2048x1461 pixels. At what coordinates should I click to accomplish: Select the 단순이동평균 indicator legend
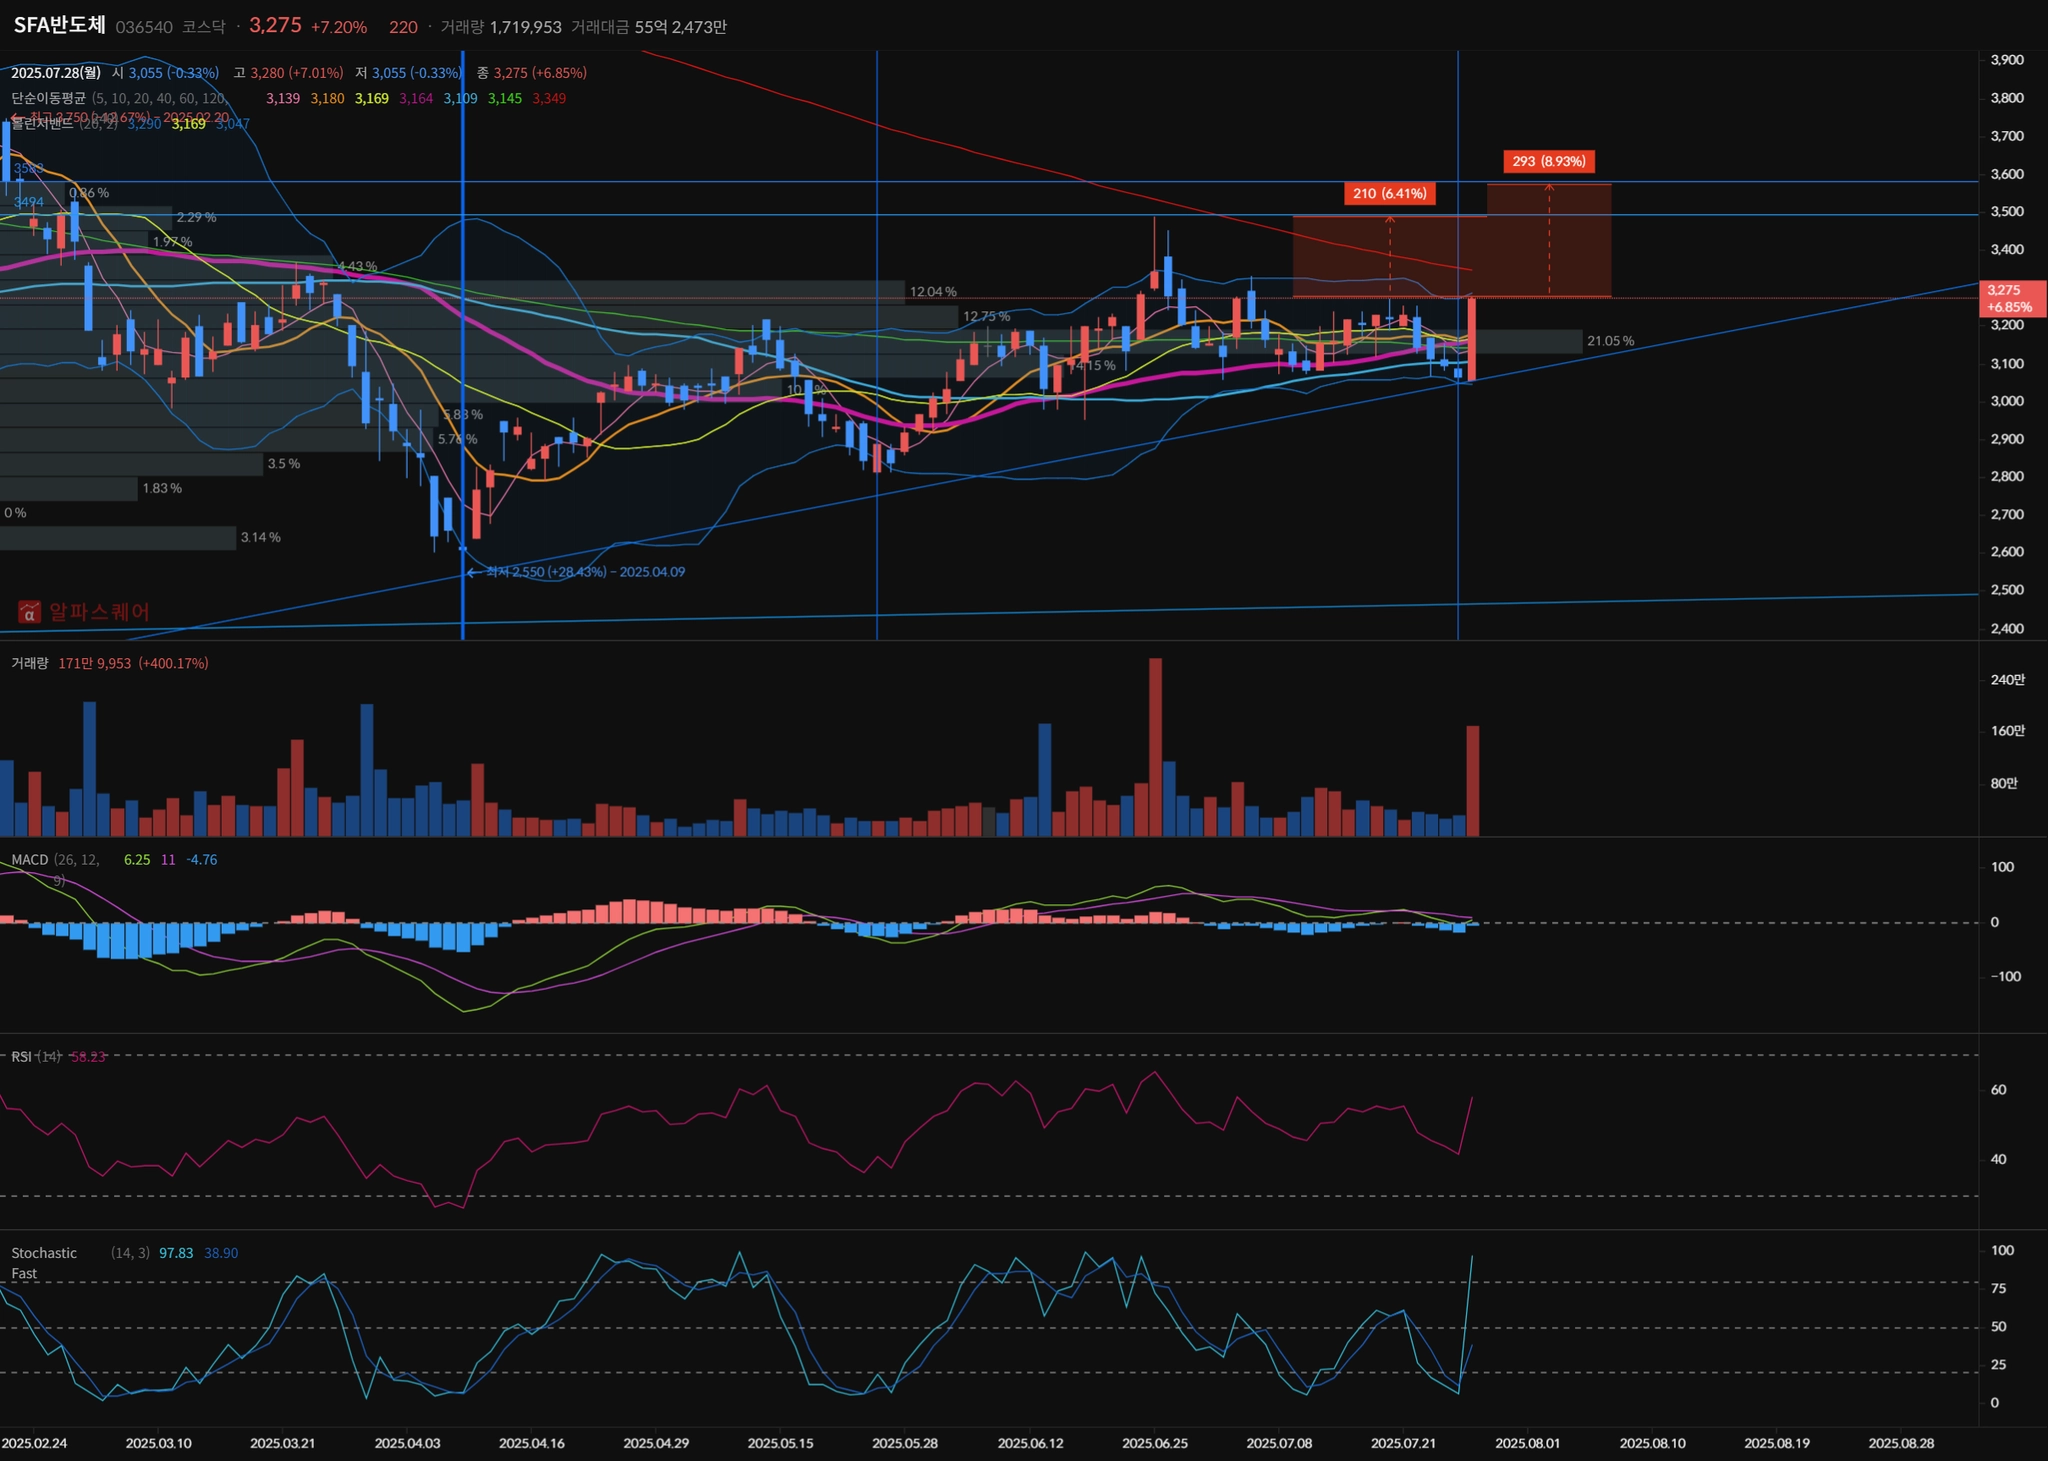coord(48,98)
